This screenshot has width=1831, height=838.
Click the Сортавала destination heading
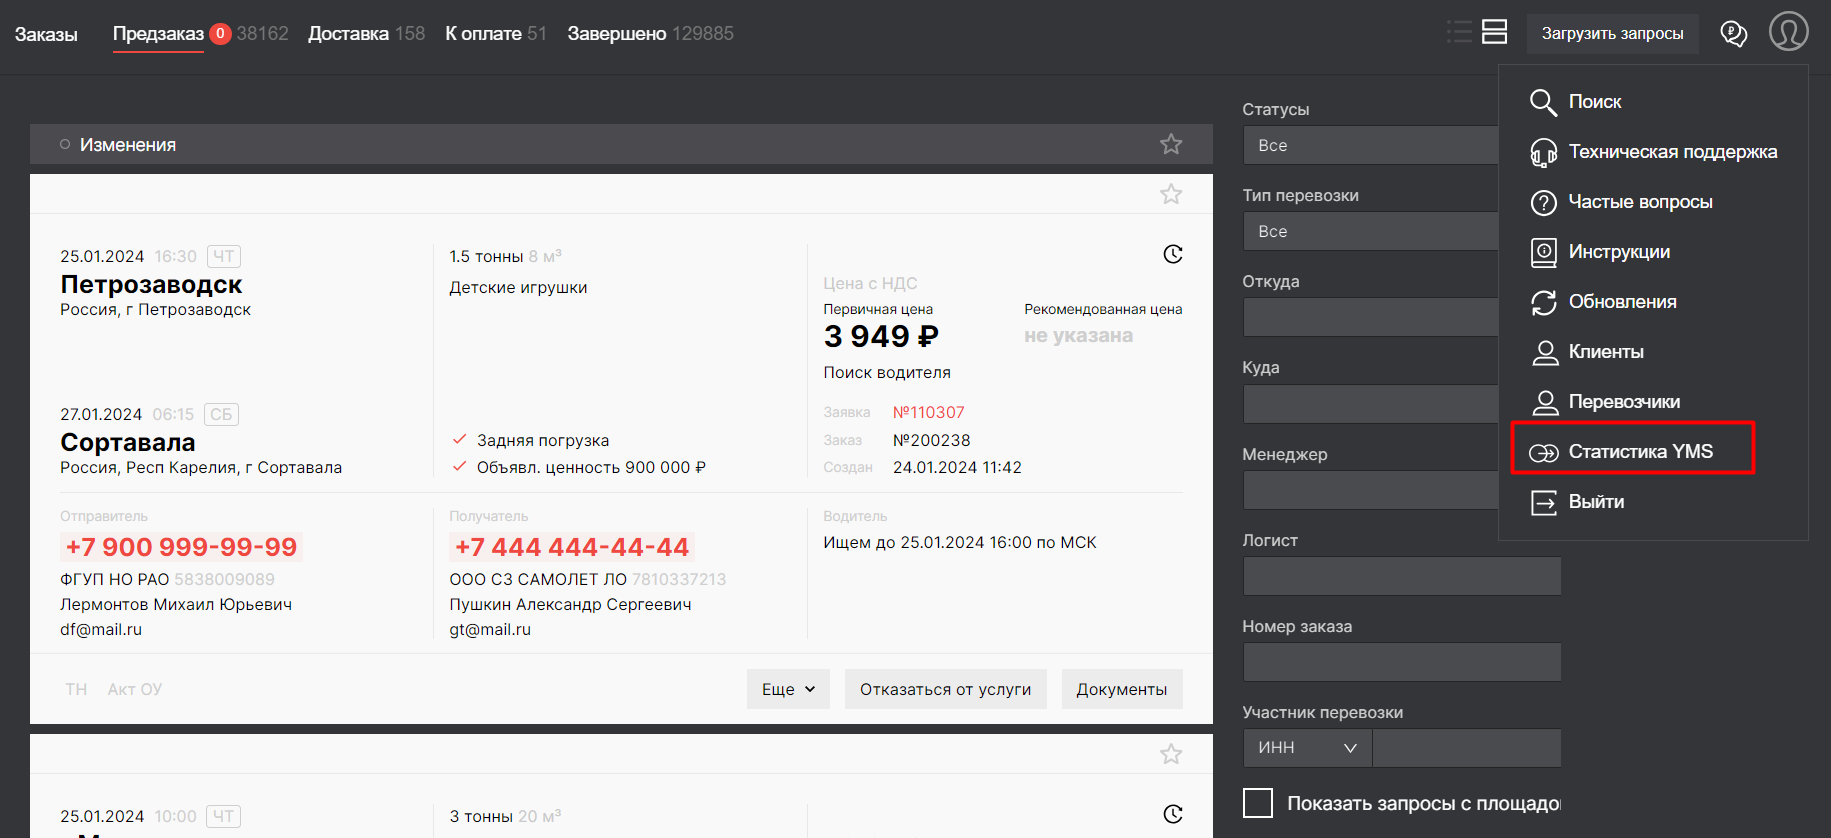pos(128,442)
